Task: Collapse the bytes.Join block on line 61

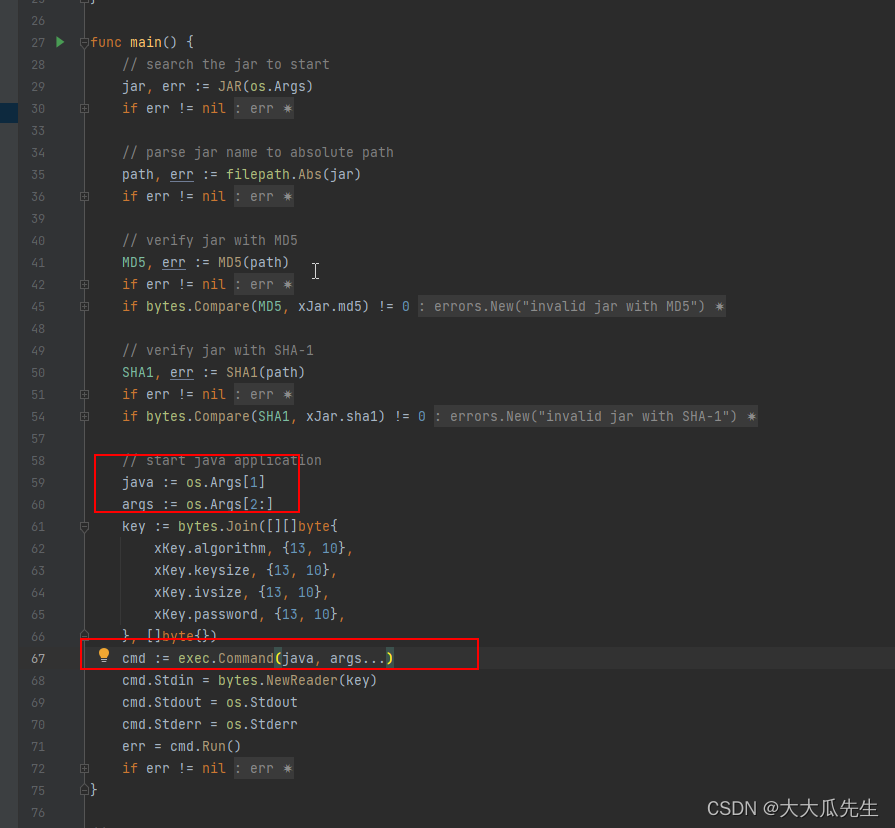Action: coord(84,527)
